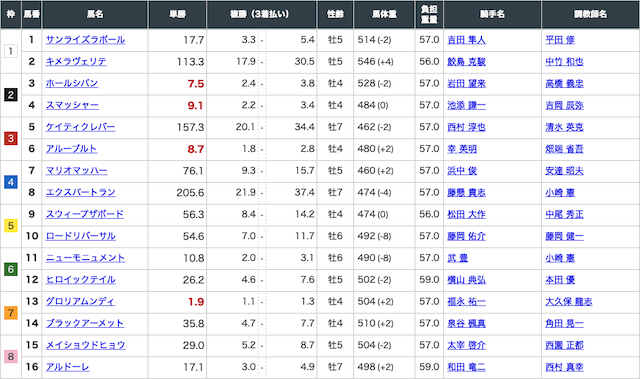
Task: Open horse キメラヴェリテ link
Action: tap(76, 62)
